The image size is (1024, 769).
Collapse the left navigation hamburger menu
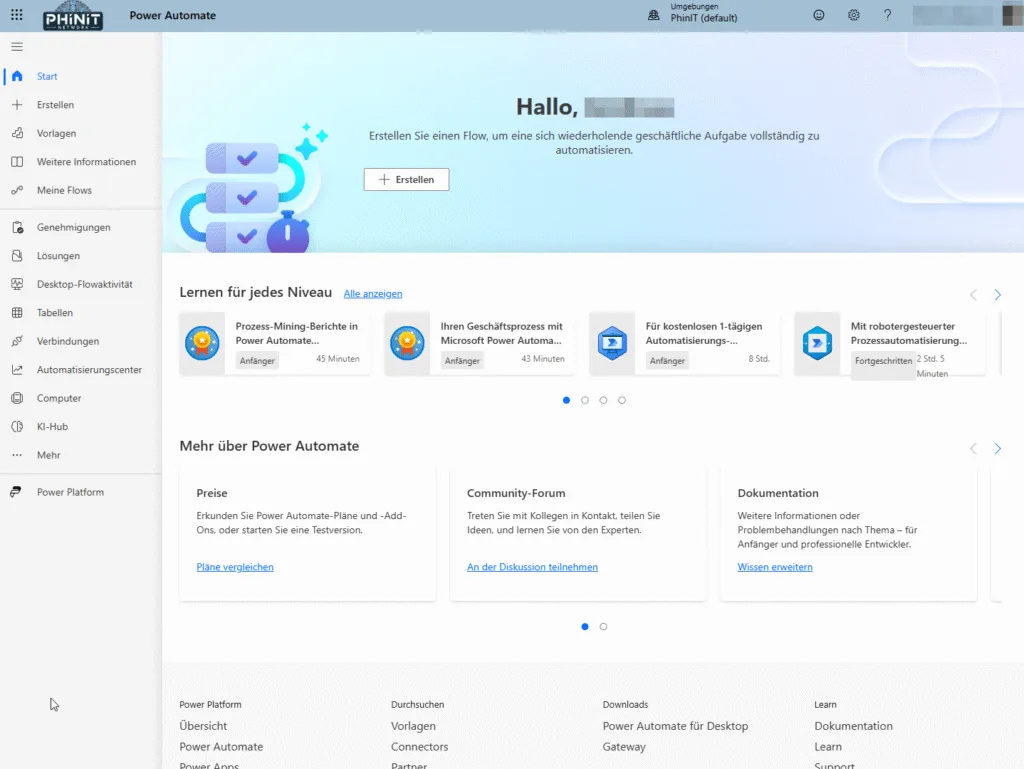coord(17,47)
